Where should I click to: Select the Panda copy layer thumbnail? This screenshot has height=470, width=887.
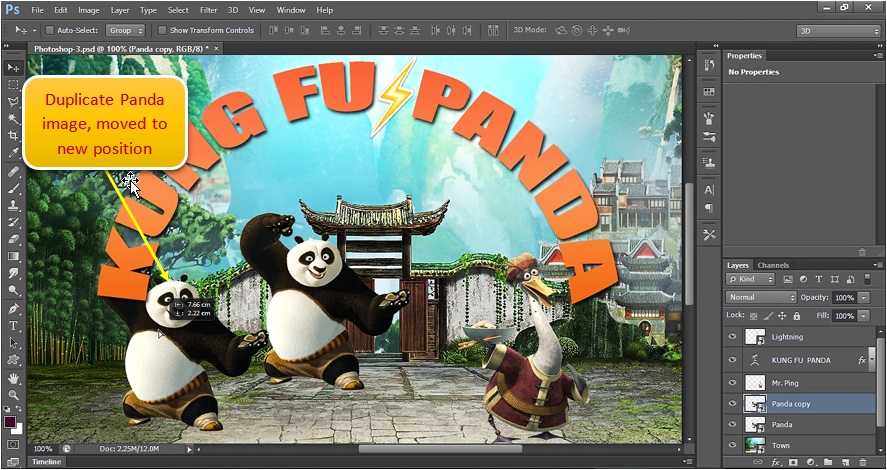[755, 404]
